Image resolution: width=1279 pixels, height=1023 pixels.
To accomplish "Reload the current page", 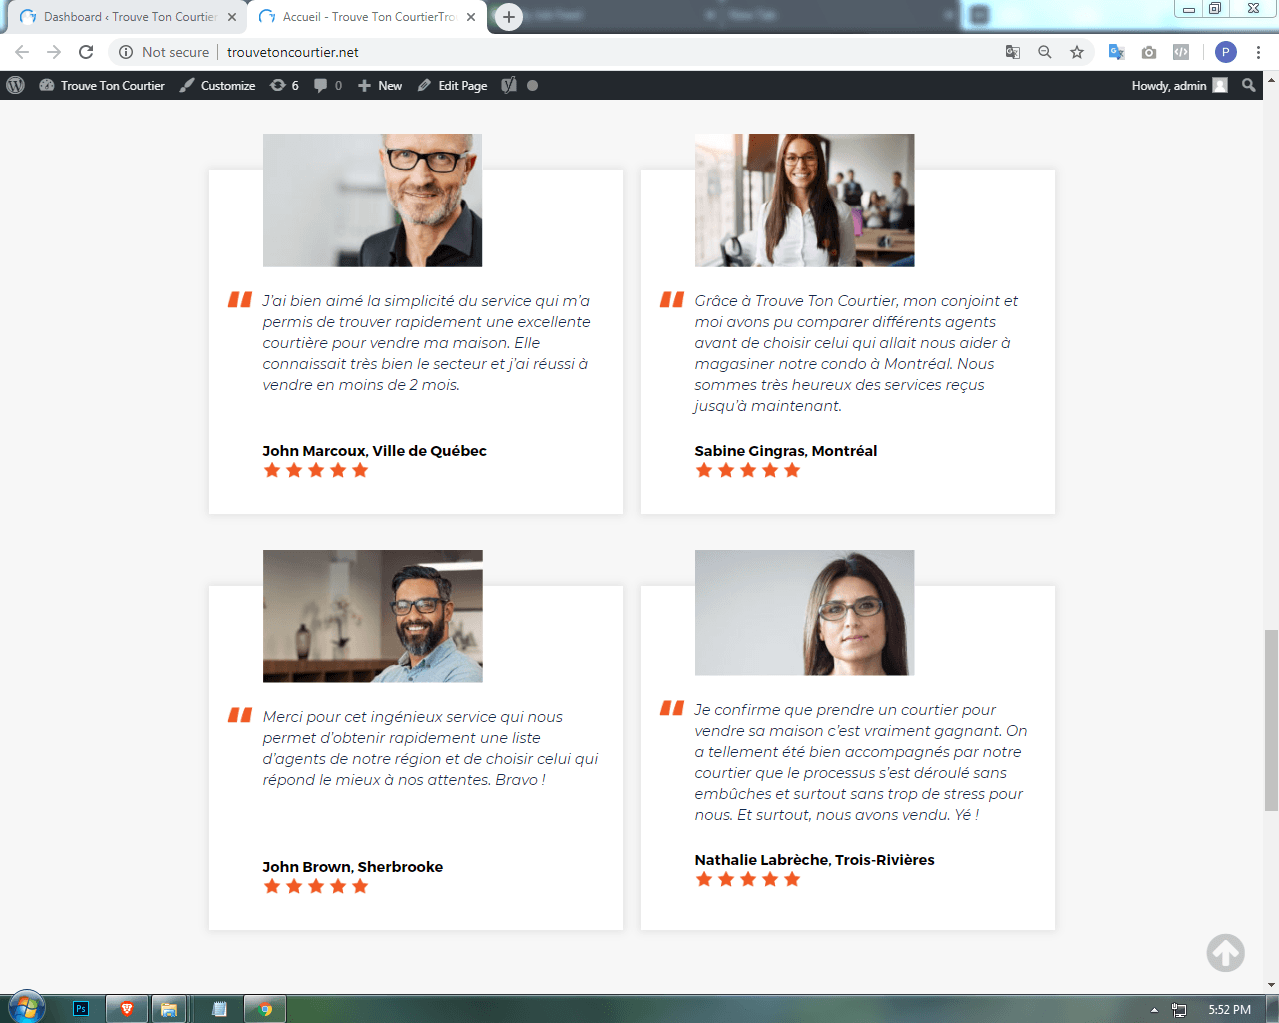I will pos(86,52).
